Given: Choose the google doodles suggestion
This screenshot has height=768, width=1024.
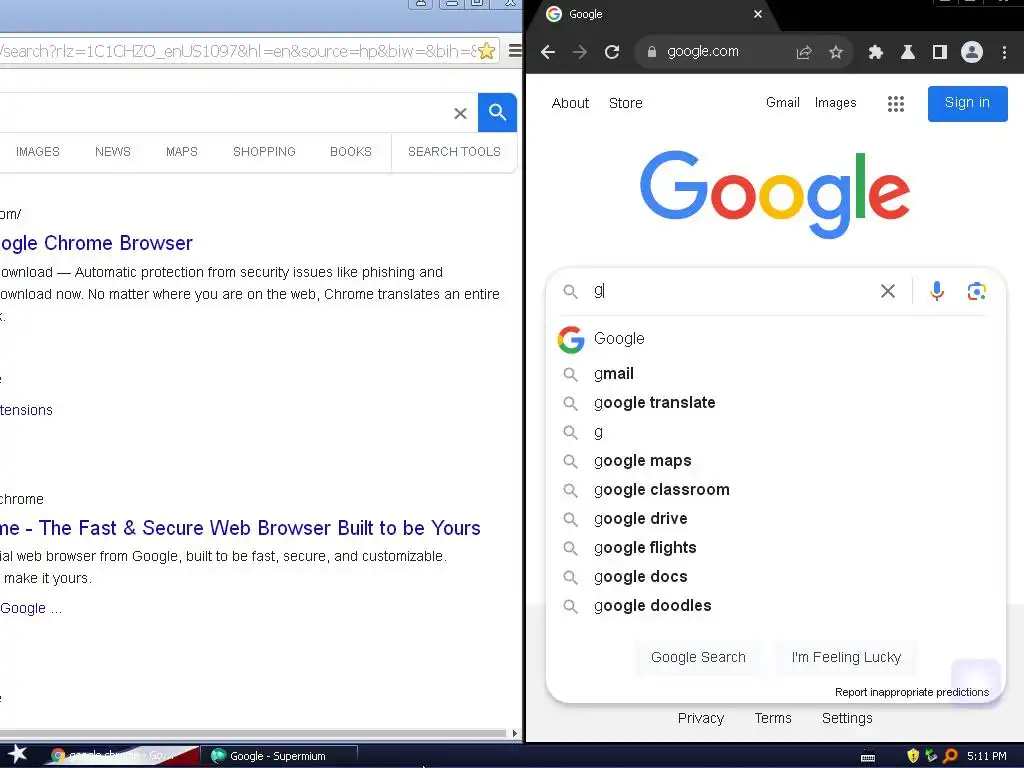Looking at the screenshot, I should [775, 606].
